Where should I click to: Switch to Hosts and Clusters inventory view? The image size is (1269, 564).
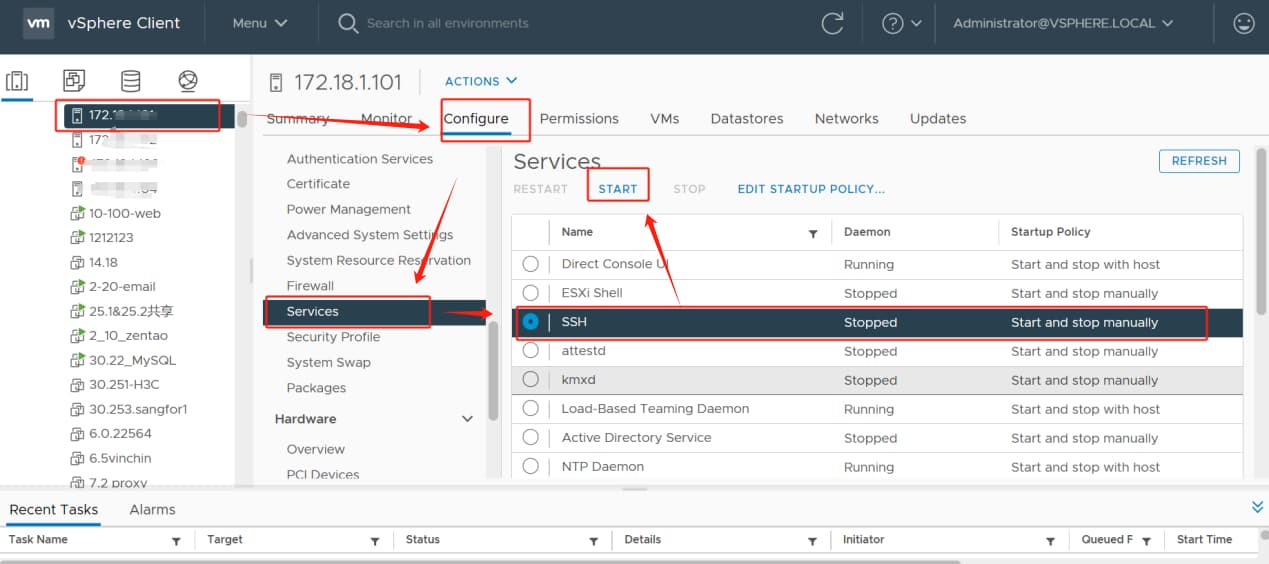click(x=17, y=82)
